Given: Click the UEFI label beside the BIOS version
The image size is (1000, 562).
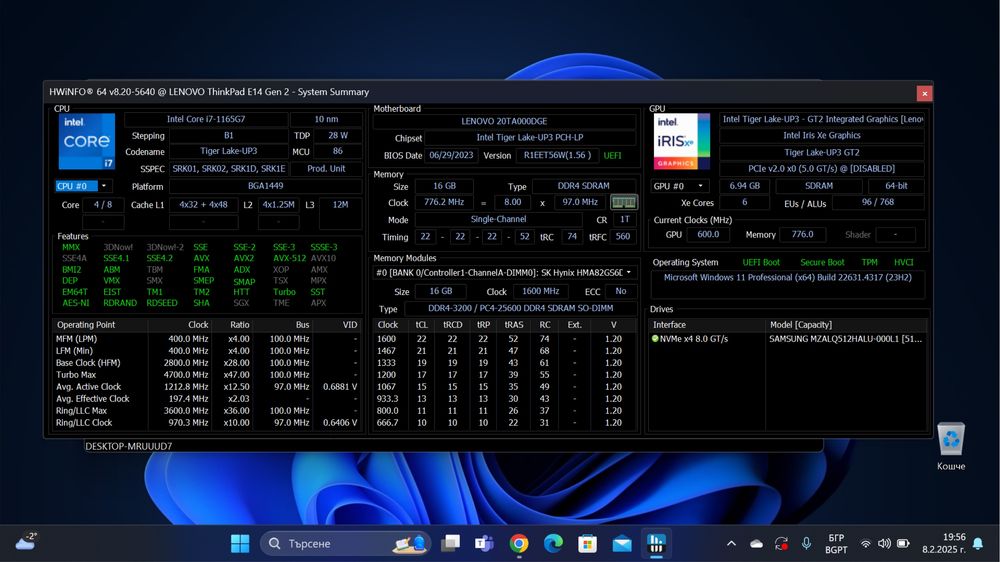Looking at the screenshot, I should point(612,156).
